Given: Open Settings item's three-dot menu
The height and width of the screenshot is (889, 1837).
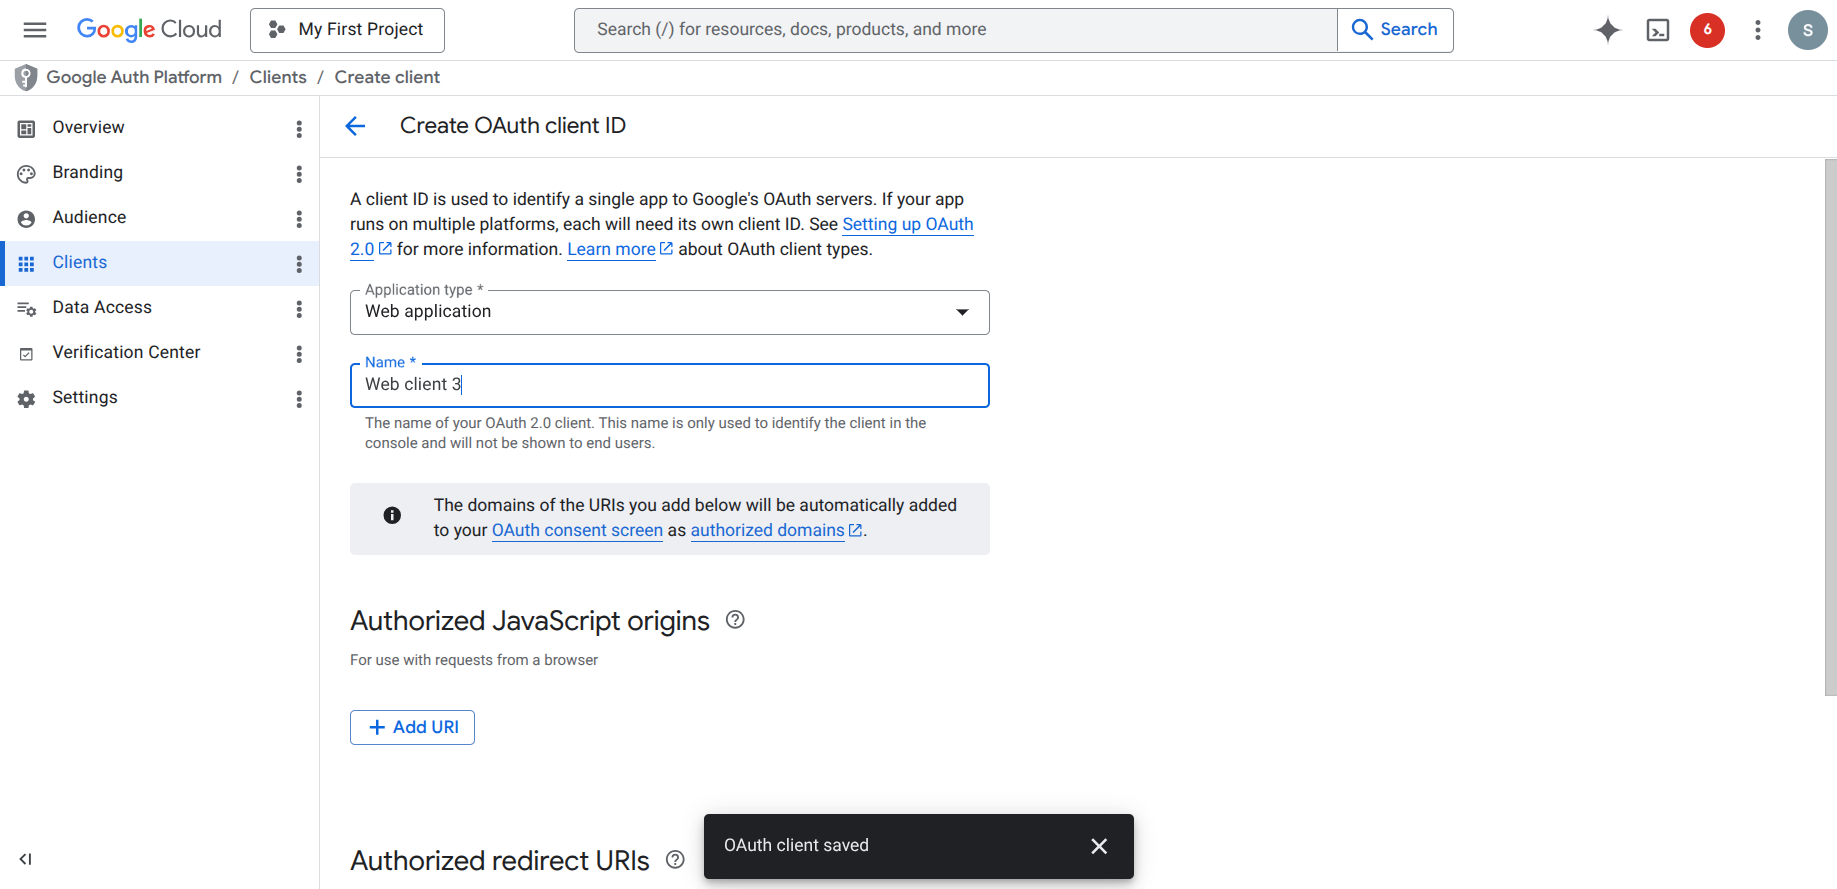Looking at the screenshot, I should [x=299, y=399].
